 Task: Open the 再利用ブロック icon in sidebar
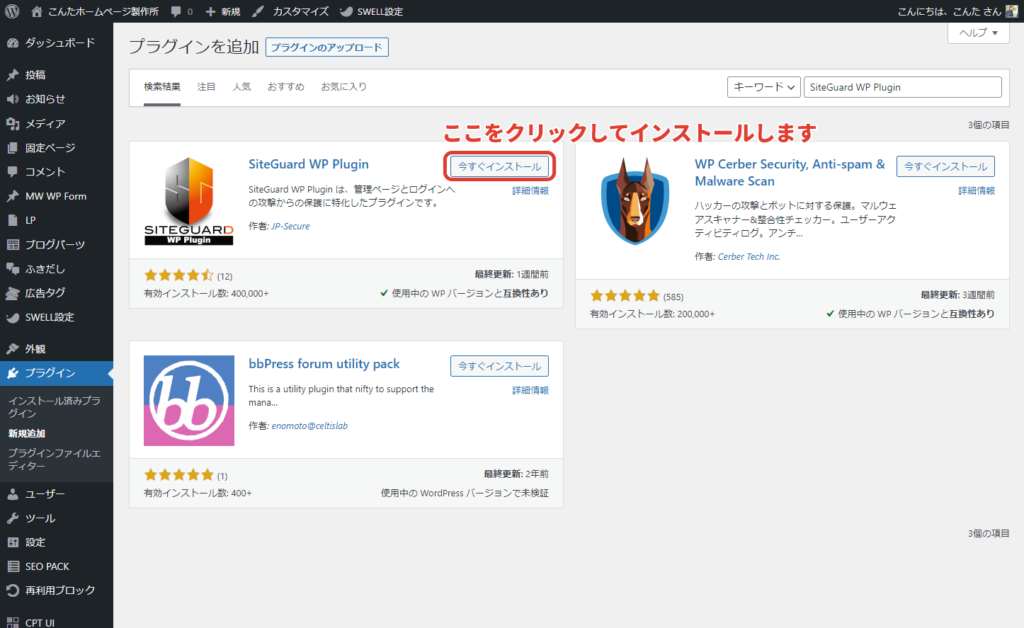point(12,590)
